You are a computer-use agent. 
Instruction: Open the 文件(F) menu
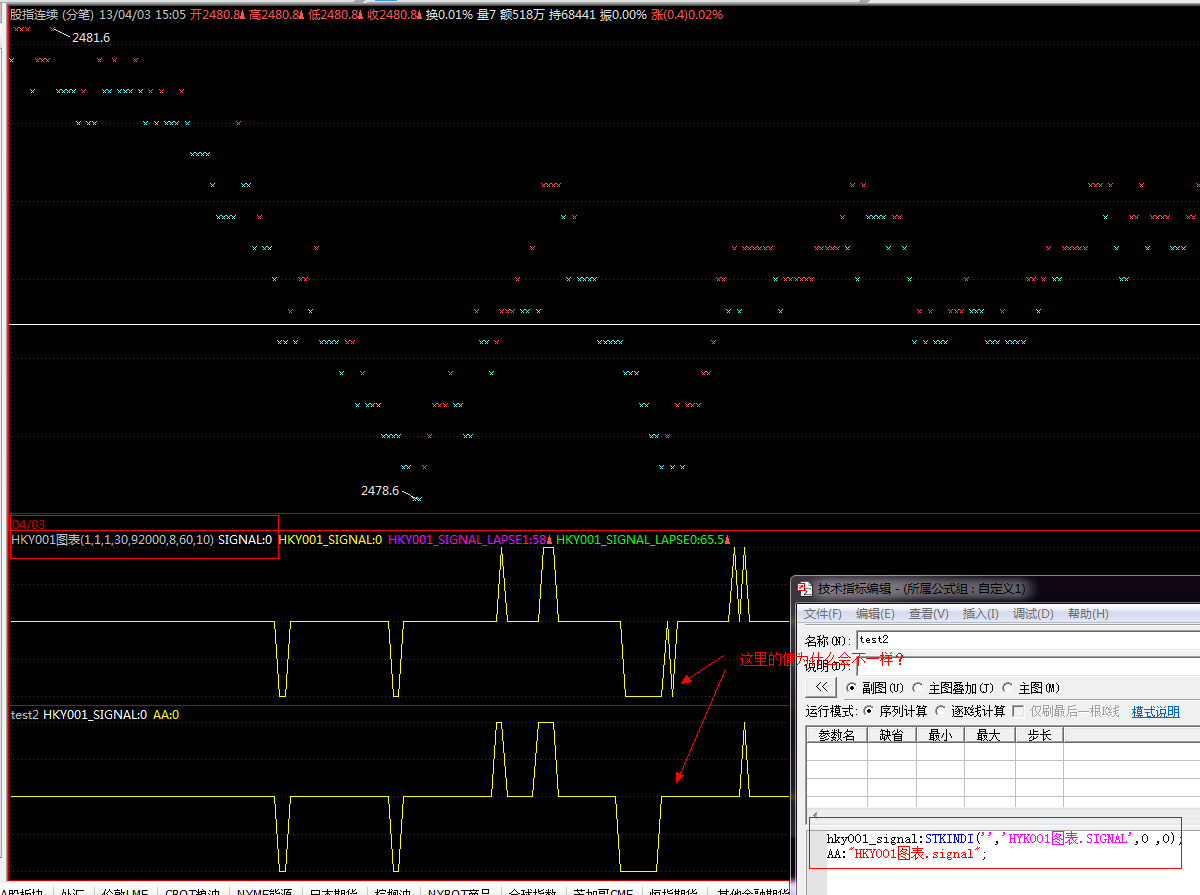click(823, 614)
